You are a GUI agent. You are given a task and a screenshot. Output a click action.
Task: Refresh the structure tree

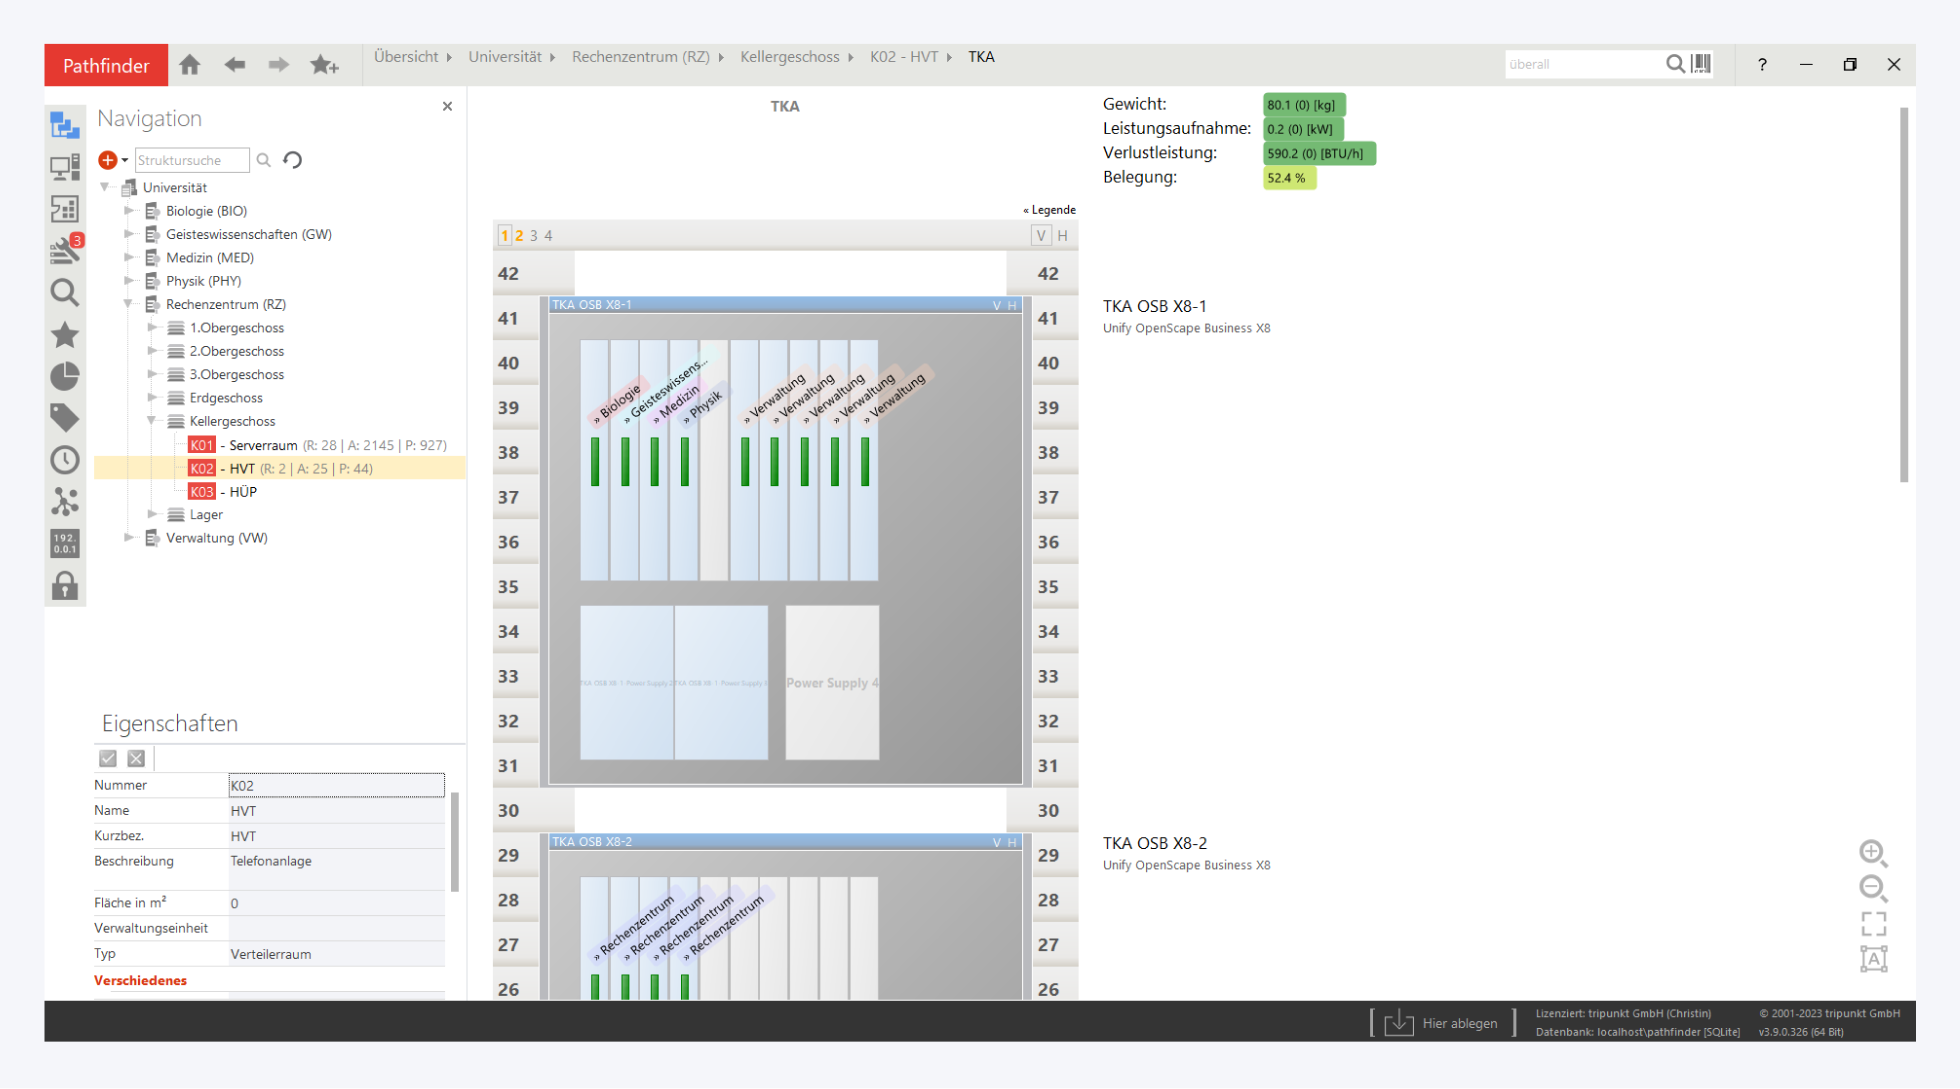(x=293, y=160)
